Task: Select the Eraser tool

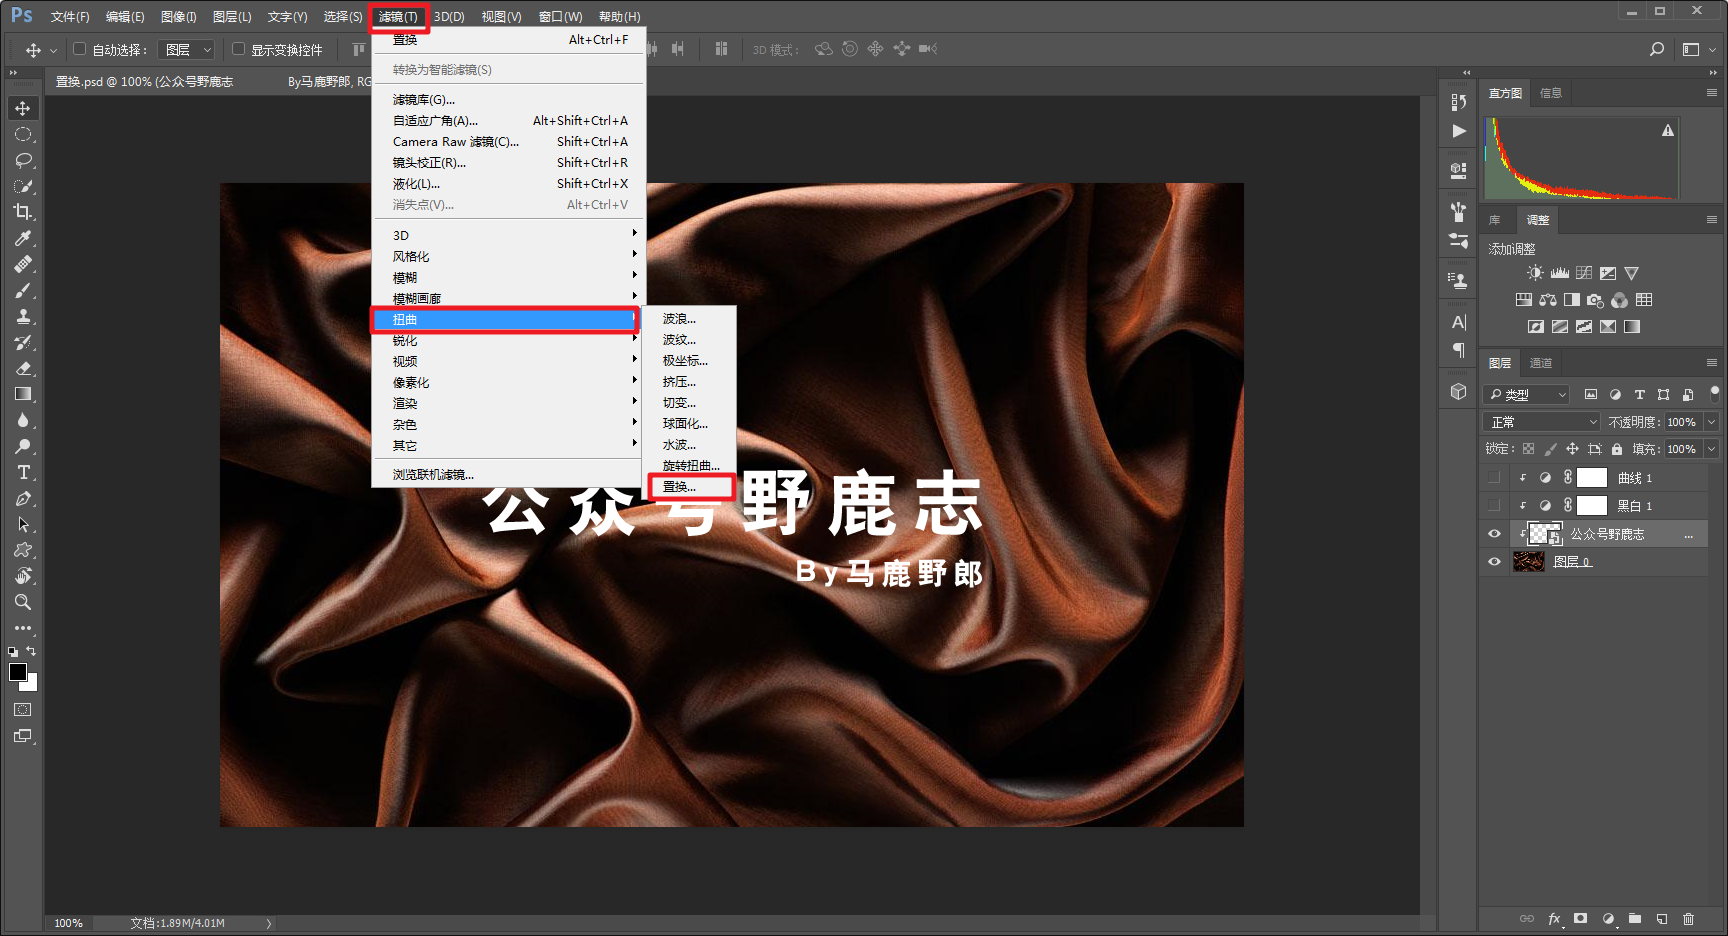Action: (23, 368)
